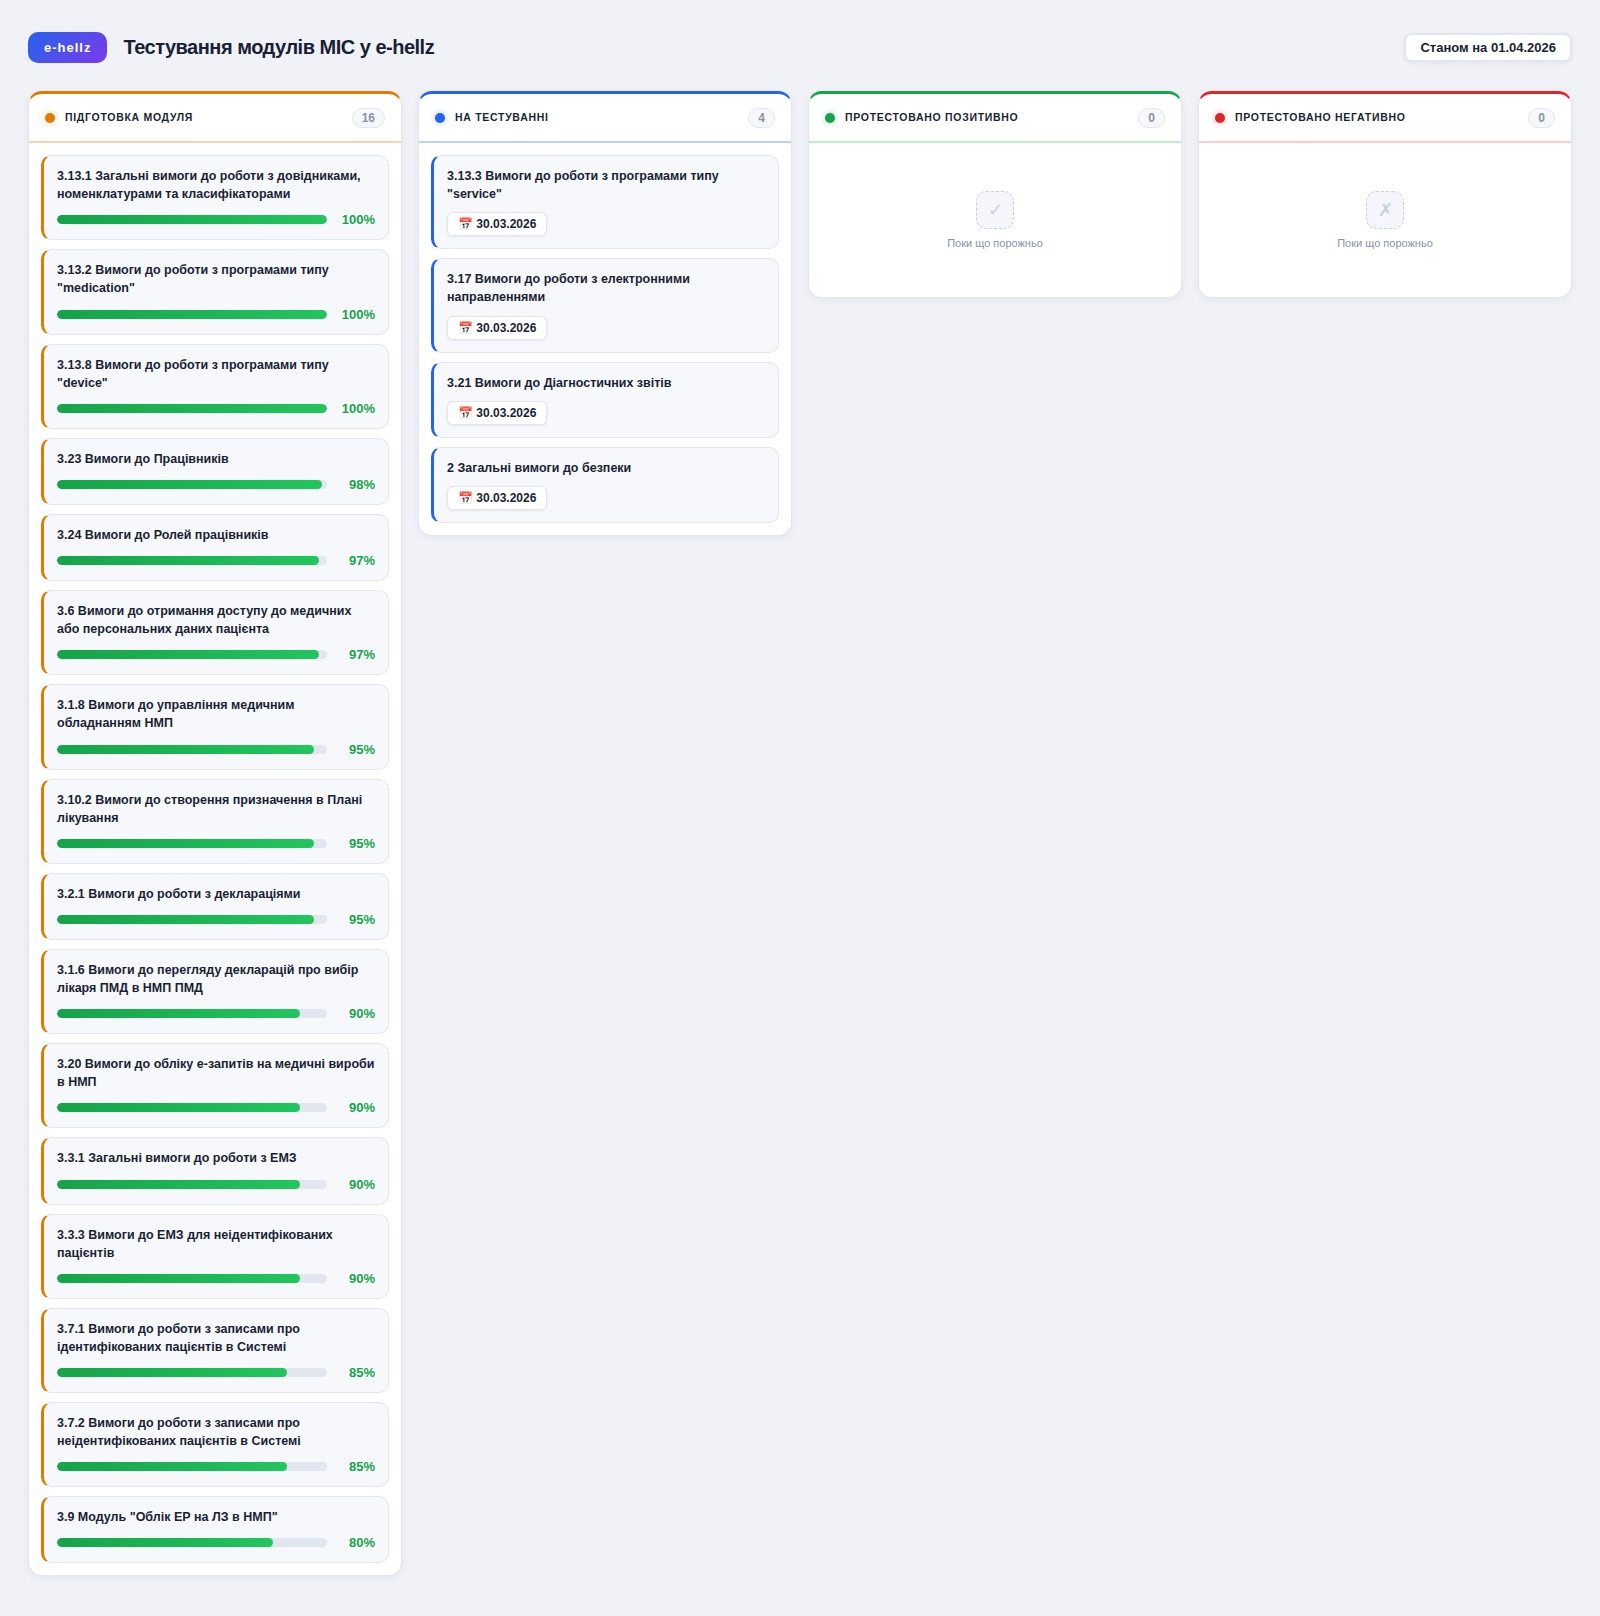Click the 'Станом на 01.04.2026' date badge
1600x1616 pixels.
click(1487, 48)
